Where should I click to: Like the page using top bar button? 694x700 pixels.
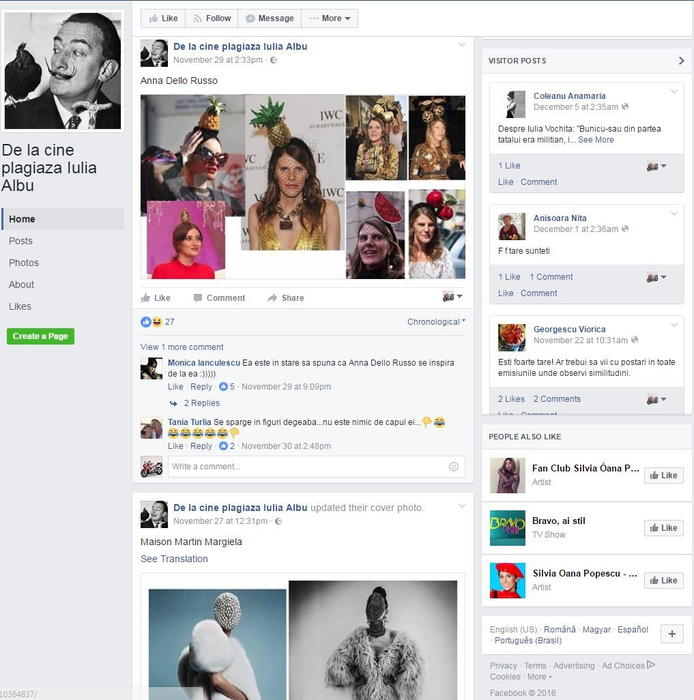click(163, 18)
